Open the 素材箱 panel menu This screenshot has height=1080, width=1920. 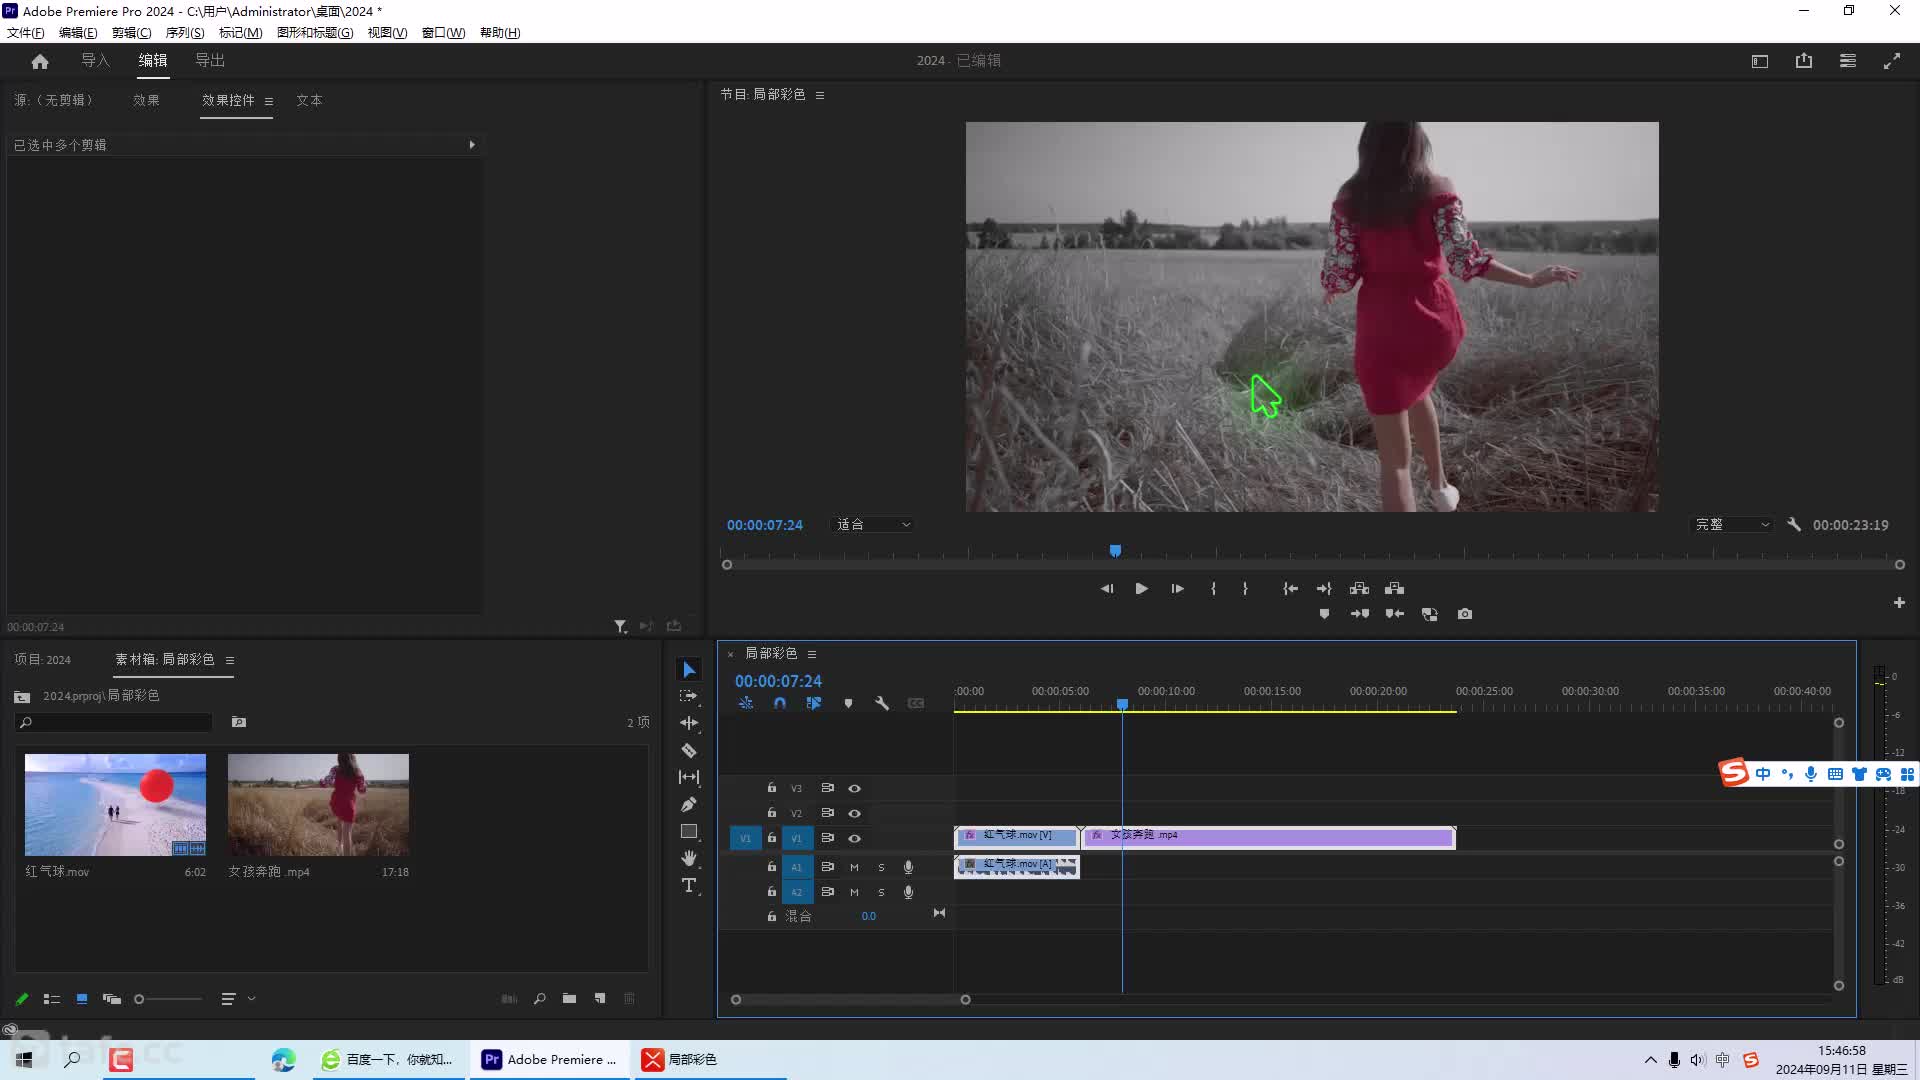click(x=230, y=660)
